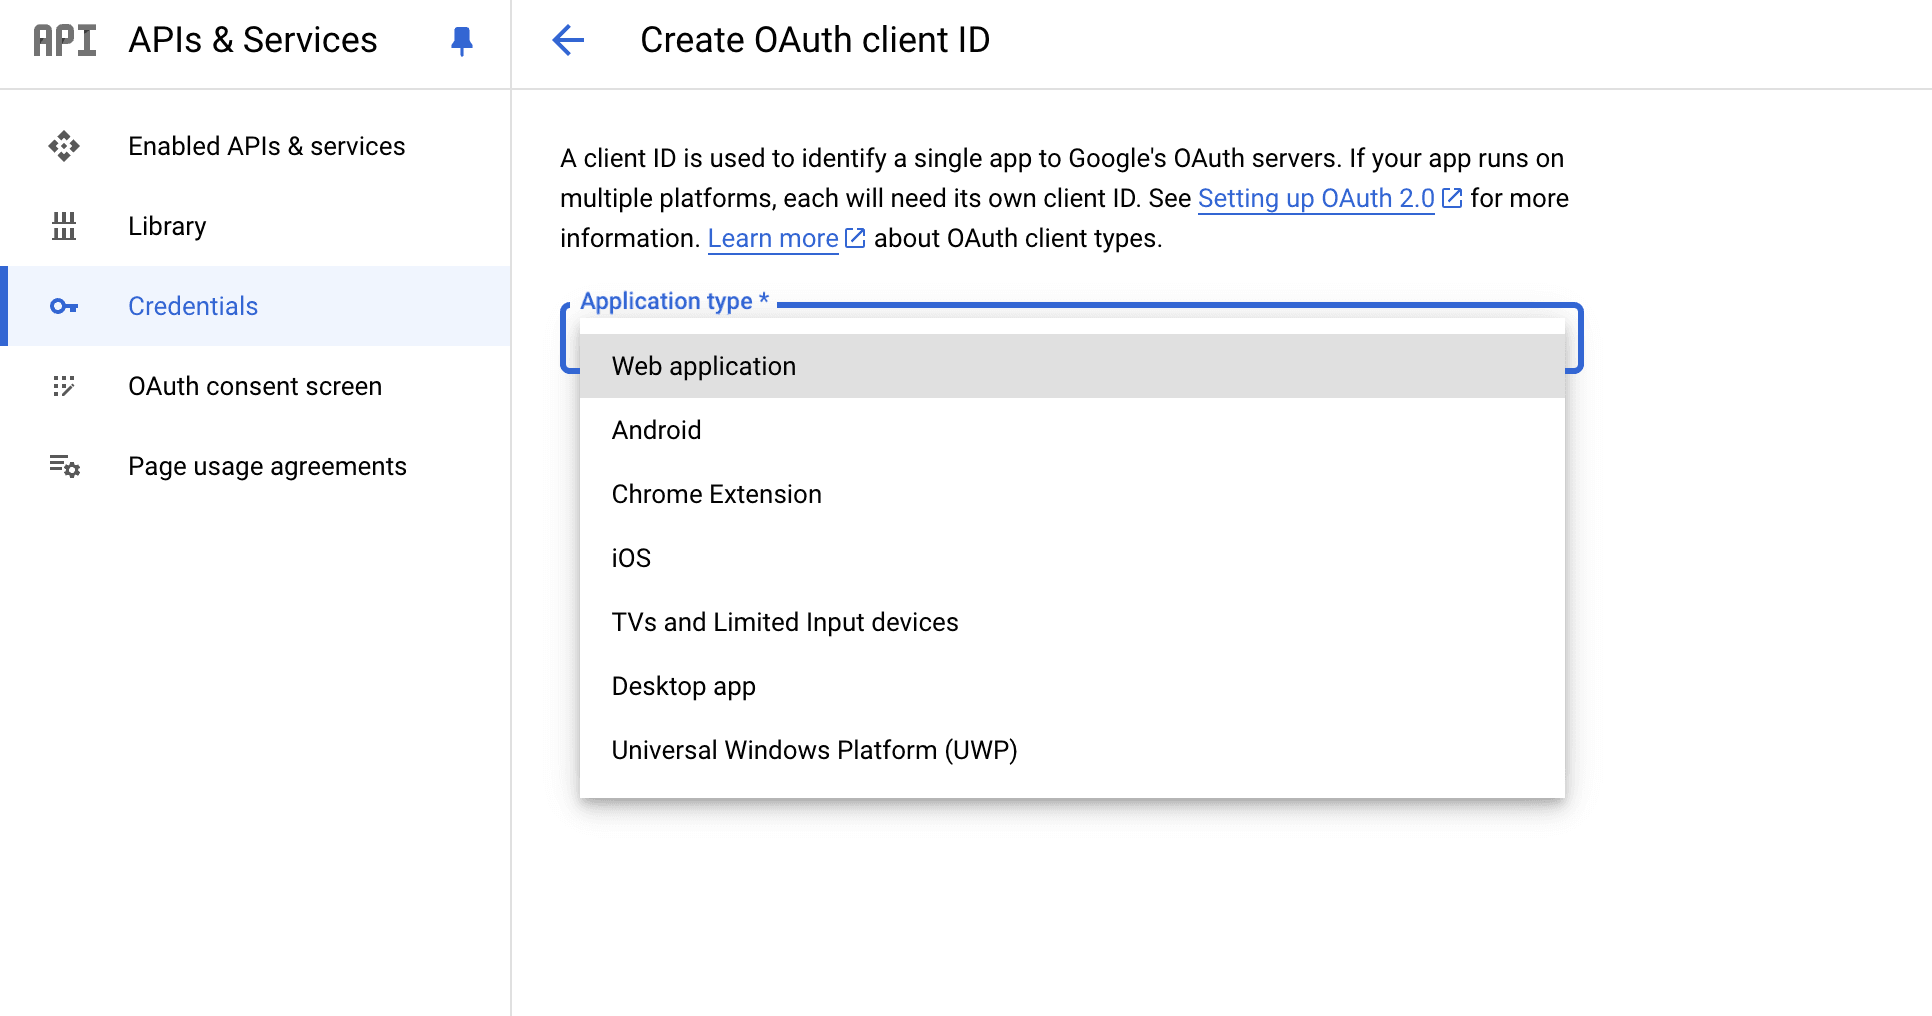
Task: Click external link icon beside Learn more
Action: coord(855,238)
